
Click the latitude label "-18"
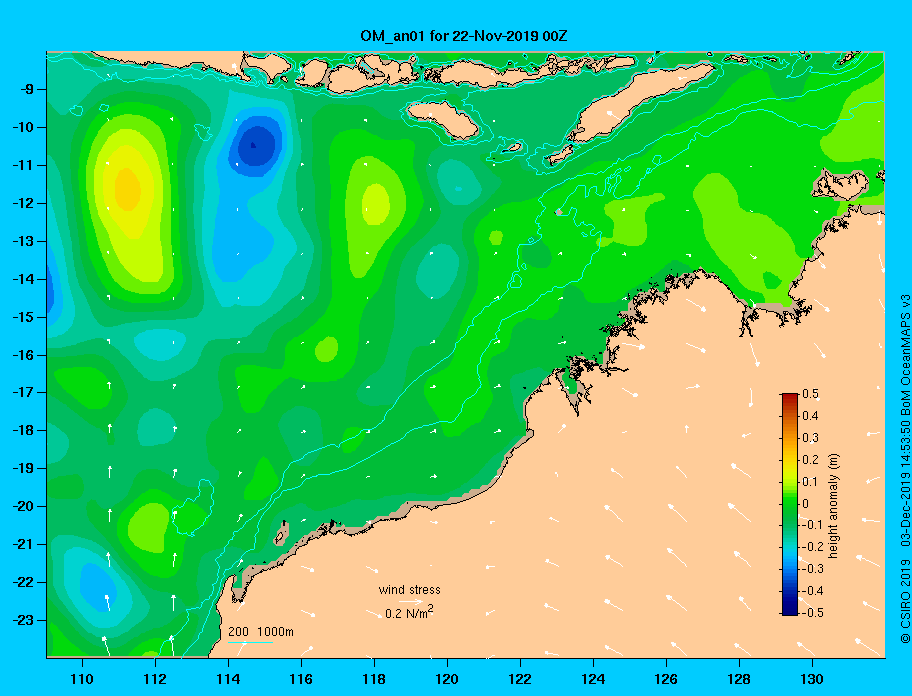point(24,430)
